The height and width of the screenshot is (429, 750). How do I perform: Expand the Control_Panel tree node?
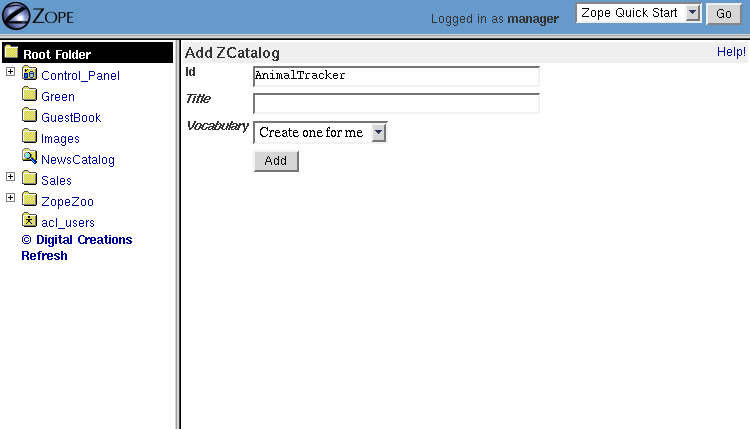pyautogui.click(x=10, y=73)
